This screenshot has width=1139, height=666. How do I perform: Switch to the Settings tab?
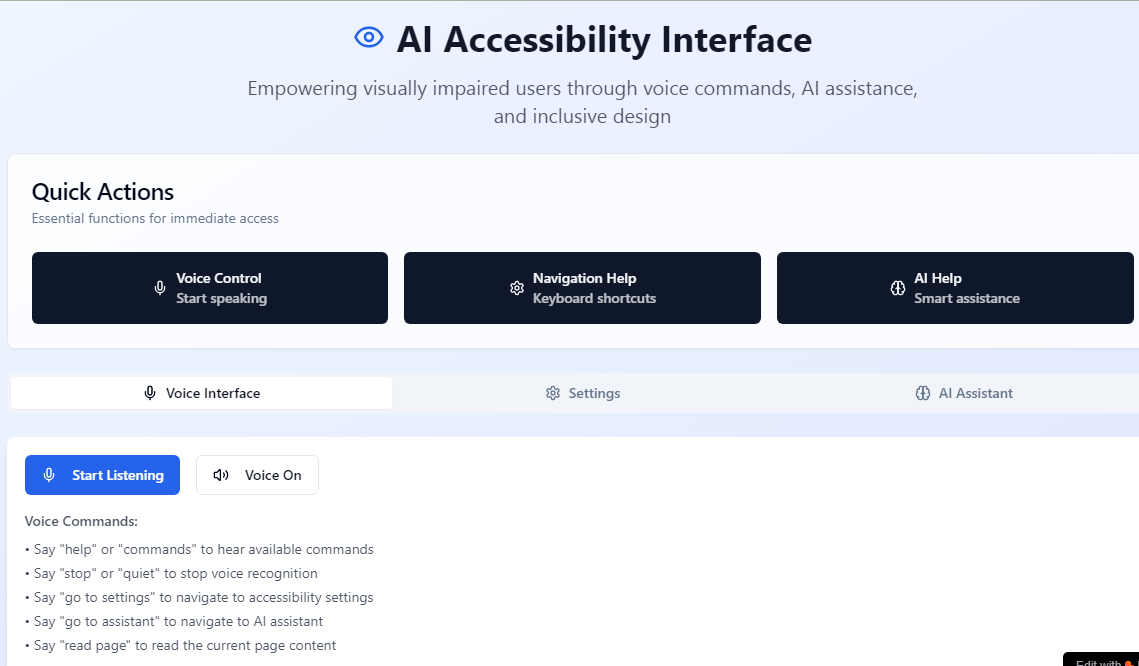pyautogui.click(x=583, y=393)
